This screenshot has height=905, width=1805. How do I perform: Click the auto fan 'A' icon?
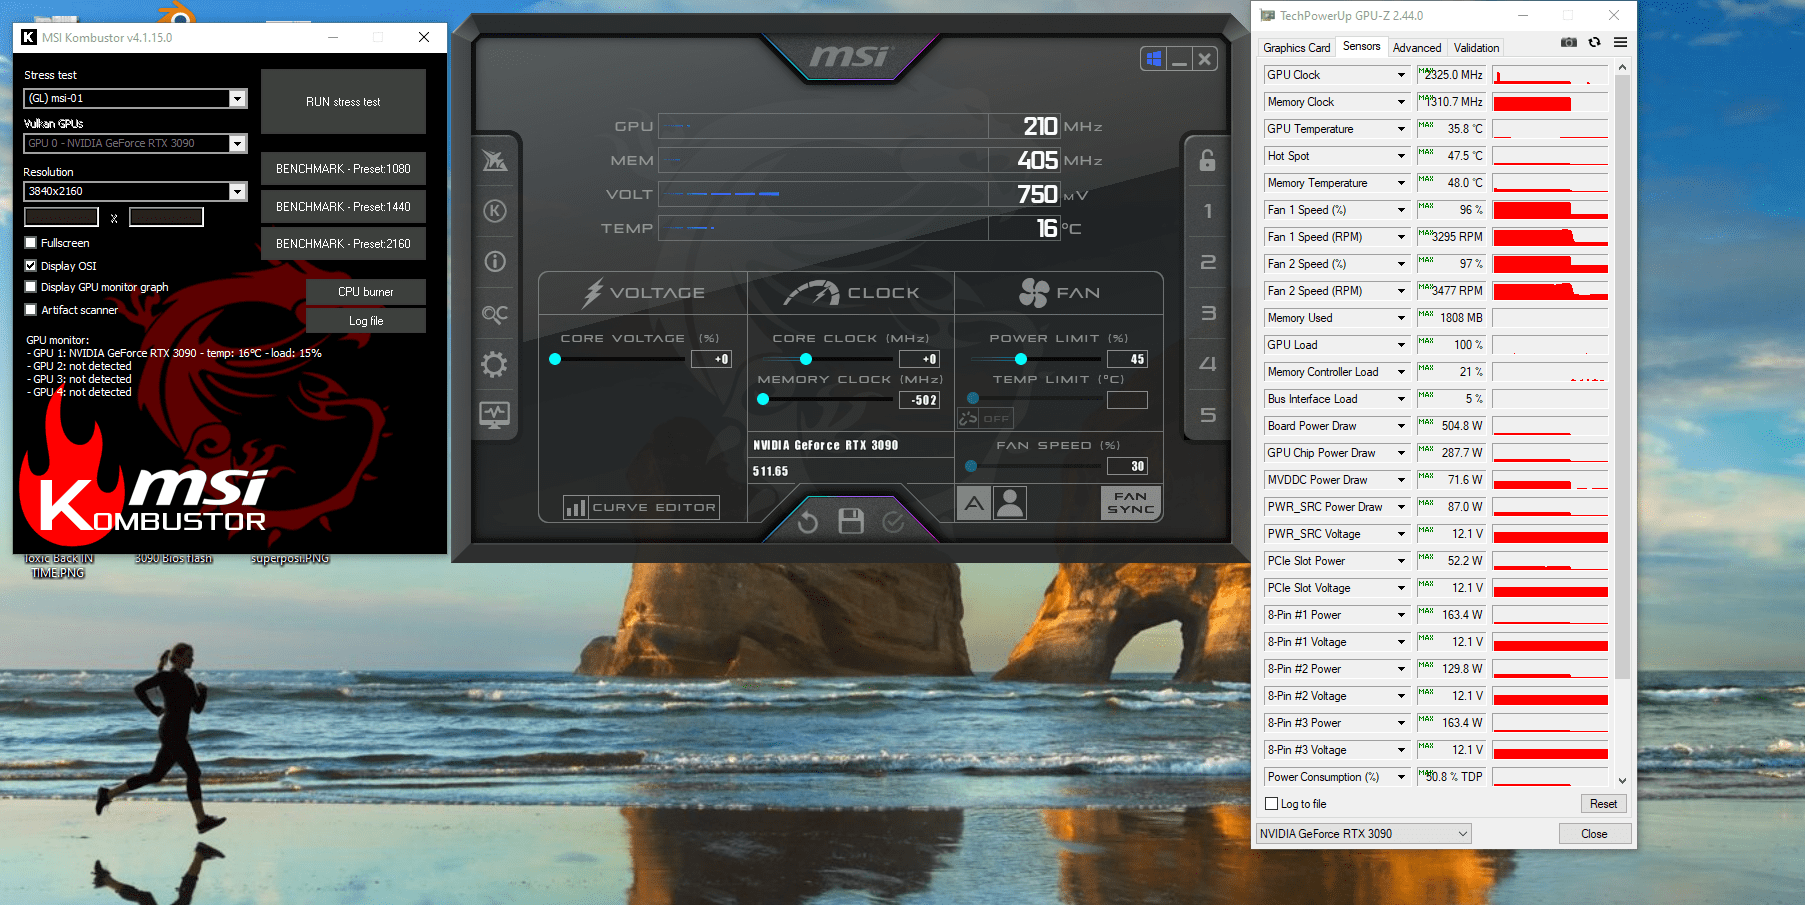[974, 503]
